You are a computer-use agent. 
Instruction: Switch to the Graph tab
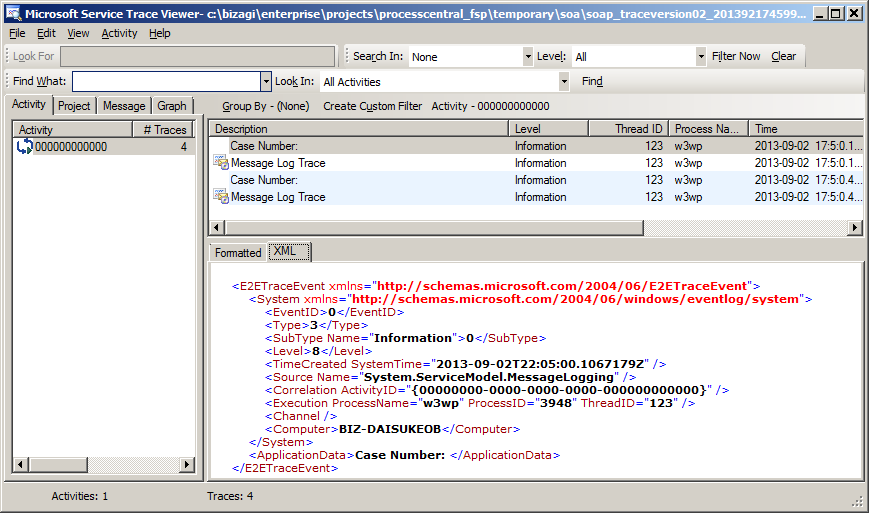(172, 106)
